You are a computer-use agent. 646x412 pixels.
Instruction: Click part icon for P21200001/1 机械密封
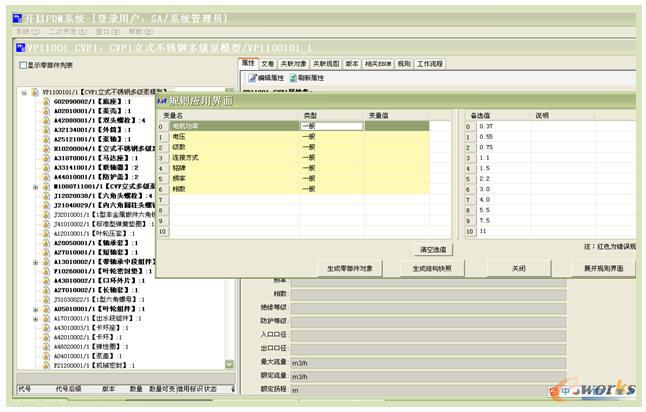click(x=45, y=365)
